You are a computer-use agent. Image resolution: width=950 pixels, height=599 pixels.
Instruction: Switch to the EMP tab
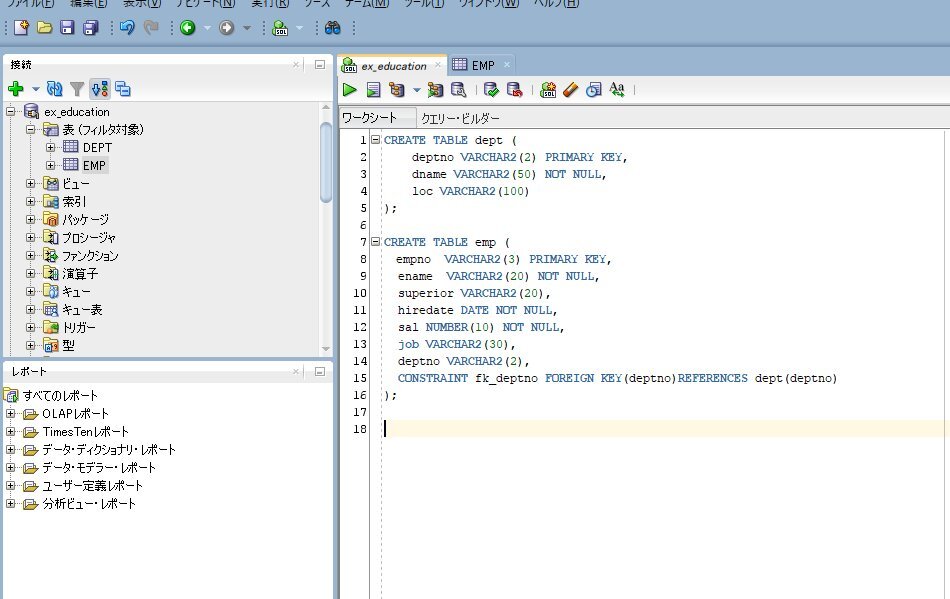[482, 65]
